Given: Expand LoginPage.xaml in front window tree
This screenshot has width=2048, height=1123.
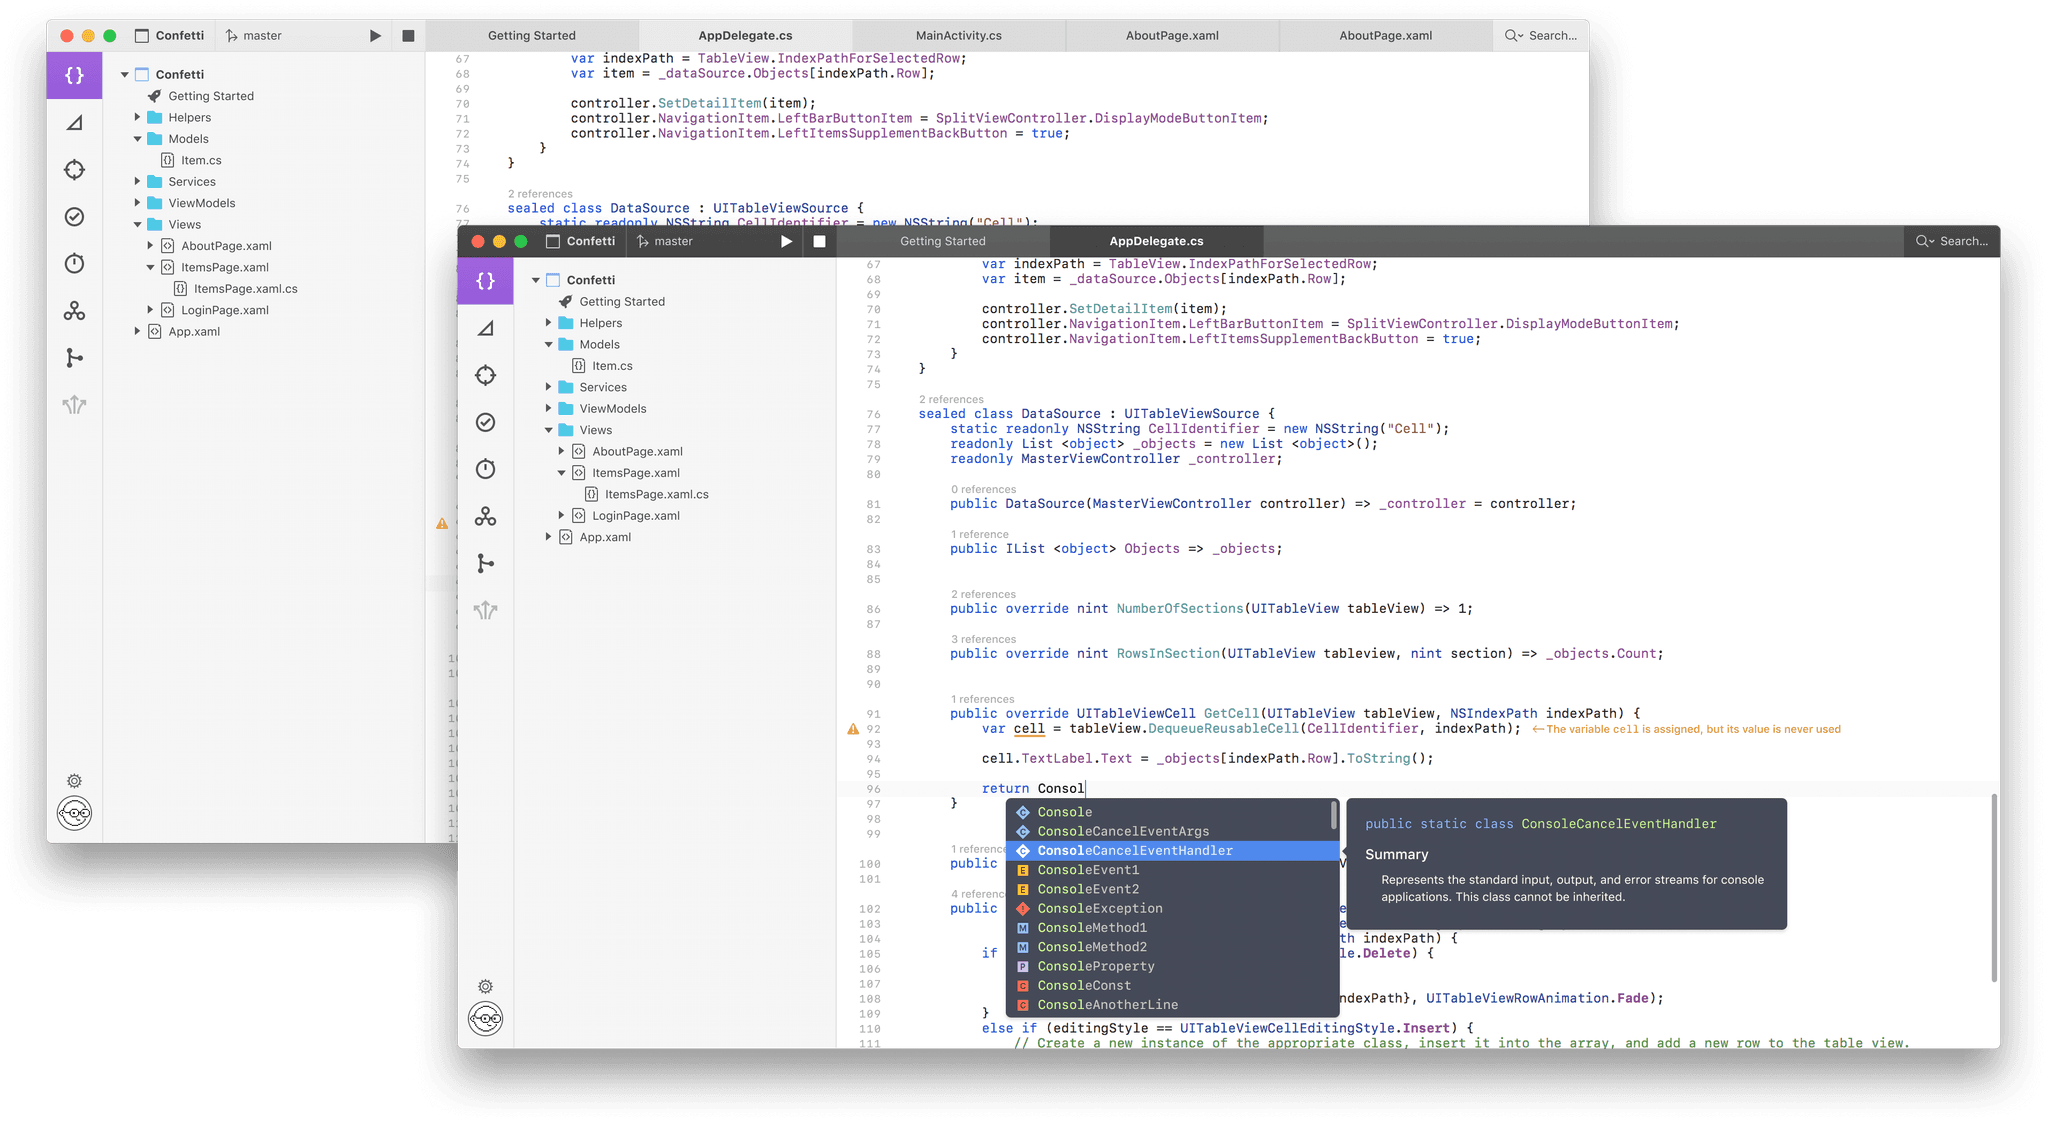Looking at the screenshot, I should pyautogui.click(x=561, y=515).
